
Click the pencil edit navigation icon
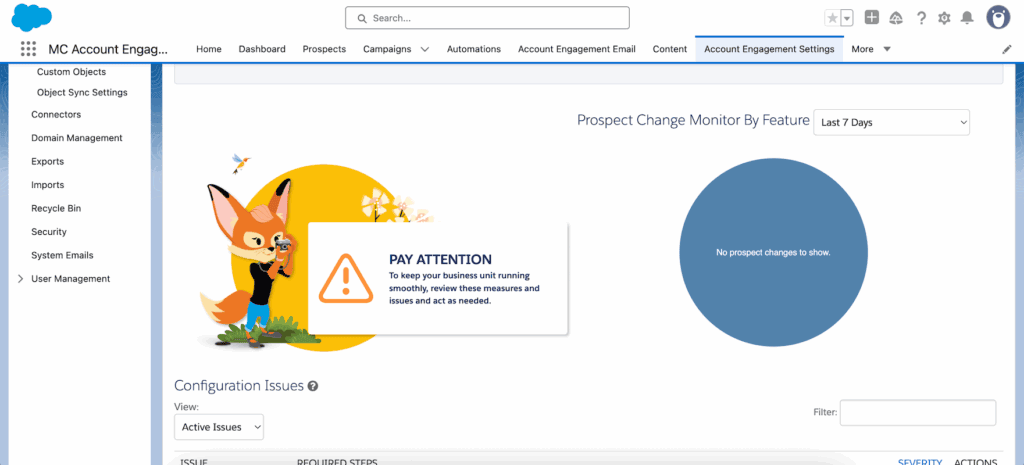point(1006,49)
